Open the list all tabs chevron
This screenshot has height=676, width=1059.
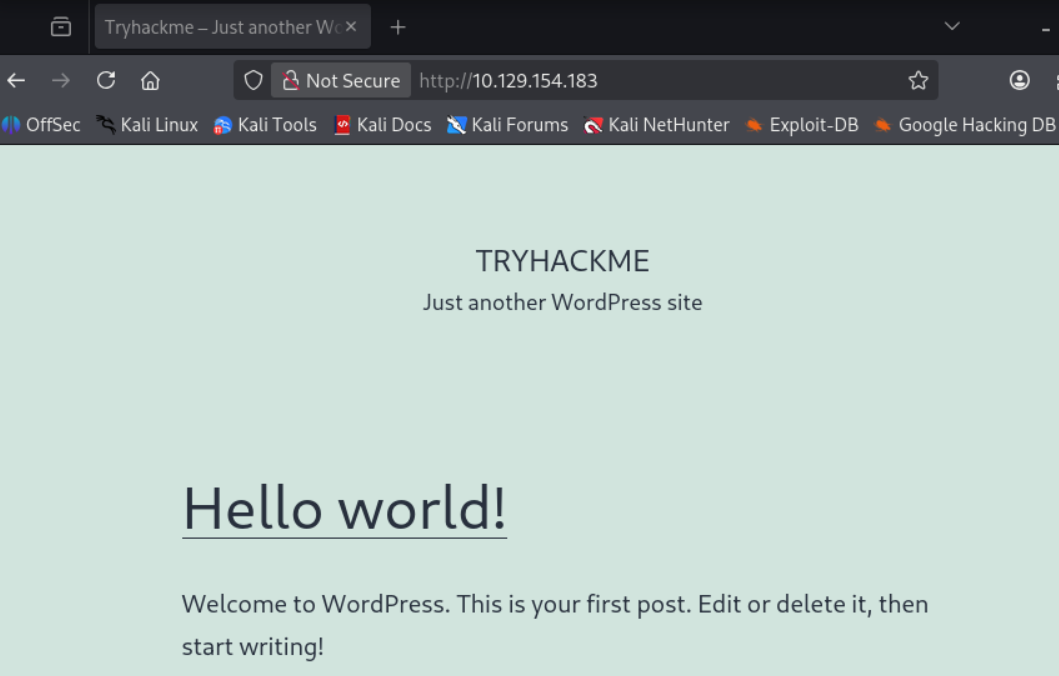952,26
